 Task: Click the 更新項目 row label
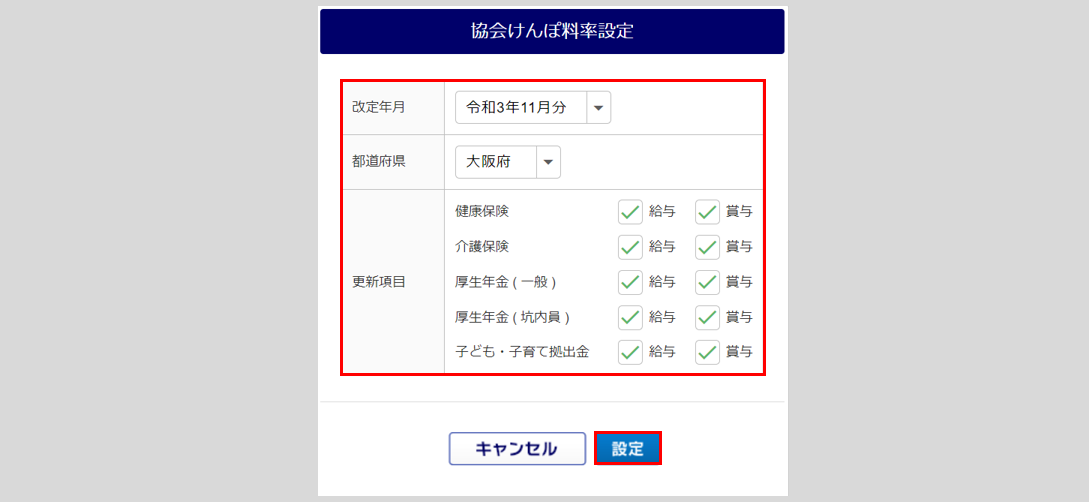[379, 282]
